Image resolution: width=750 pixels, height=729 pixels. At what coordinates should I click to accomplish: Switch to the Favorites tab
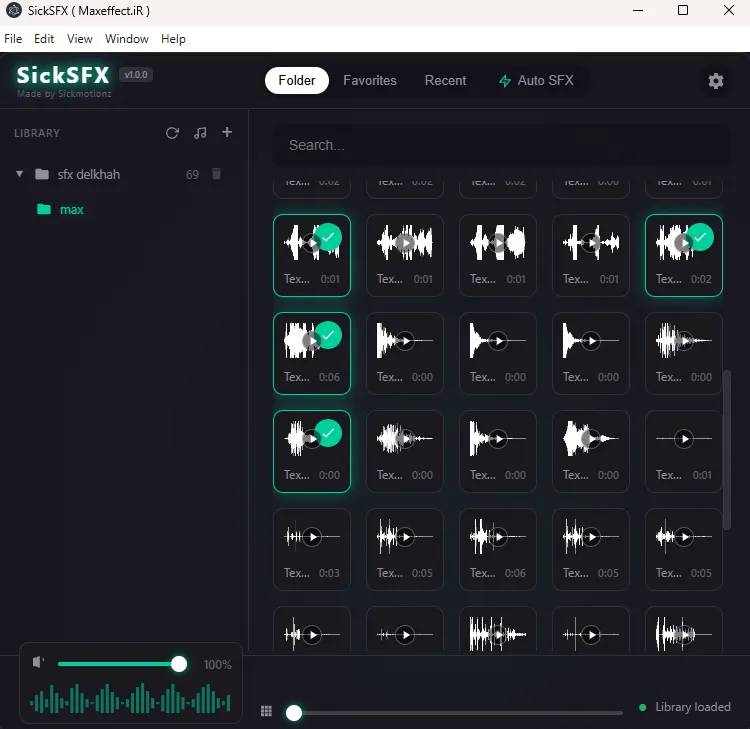pos(370,80)
